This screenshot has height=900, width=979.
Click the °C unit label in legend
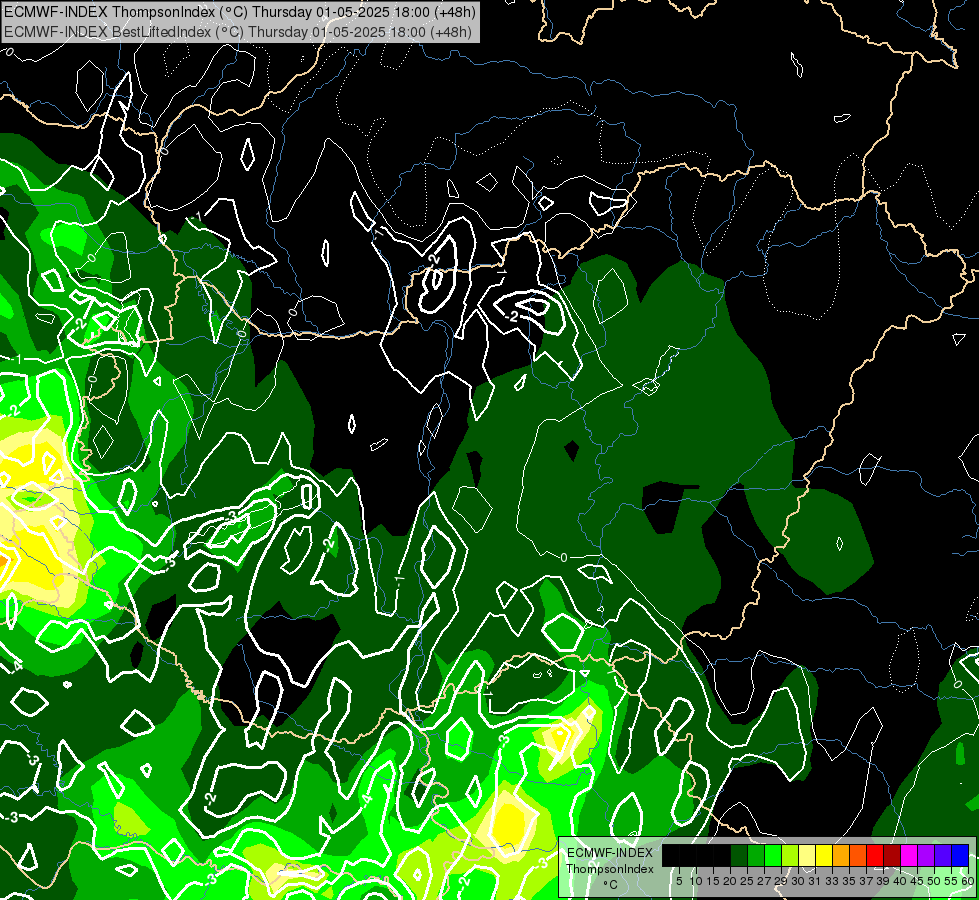[611, 885]
